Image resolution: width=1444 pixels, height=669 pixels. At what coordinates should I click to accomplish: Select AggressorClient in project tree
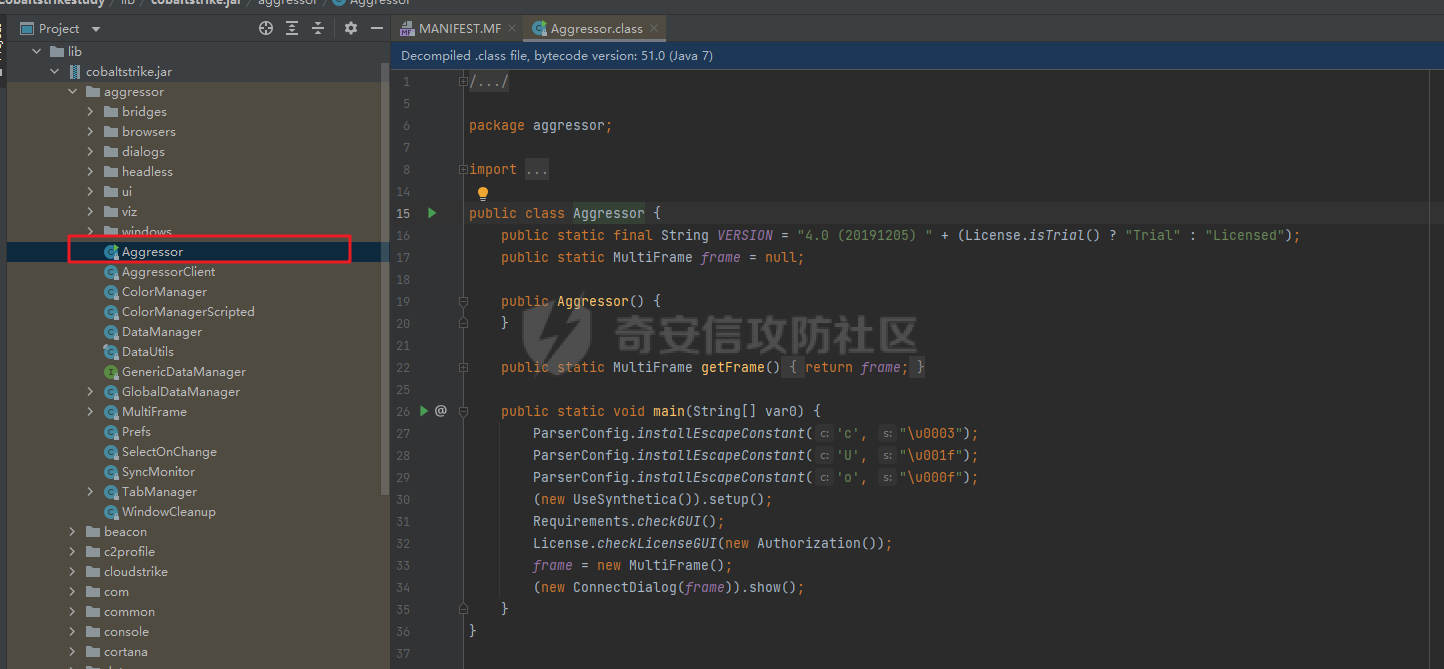tap(168, 272)
